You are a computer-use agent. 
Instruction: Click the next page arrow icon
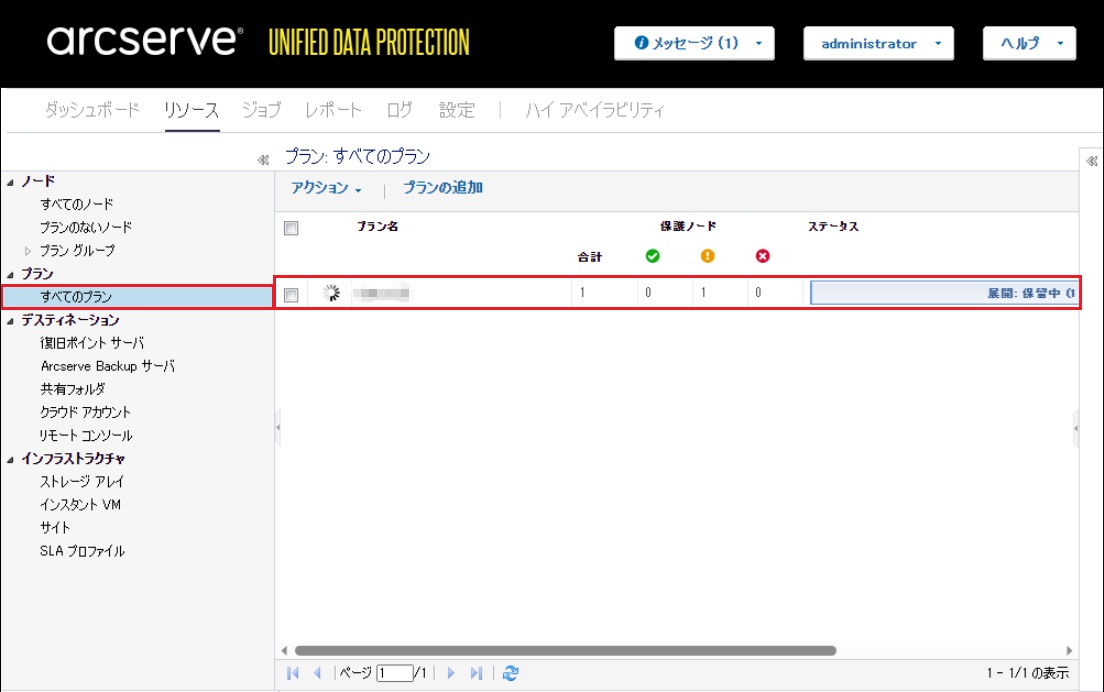pos(451,674)
